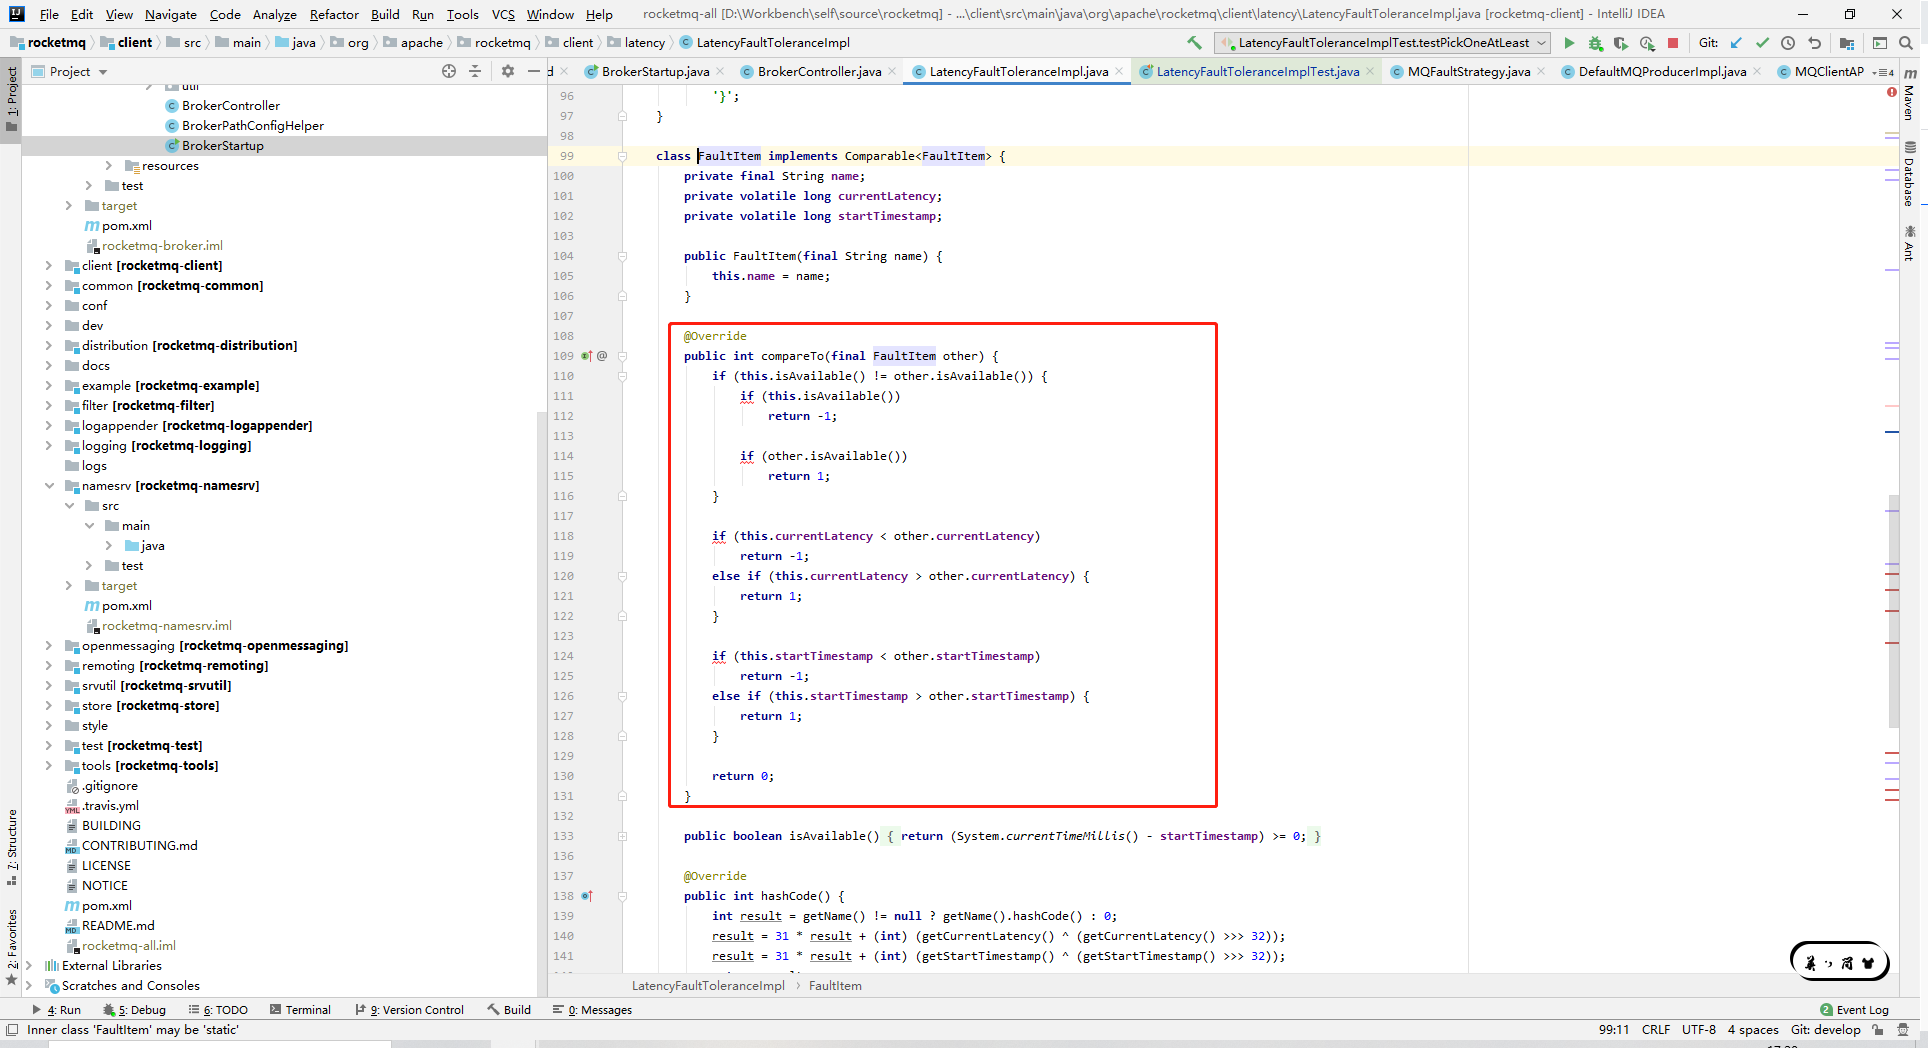Click the Build project hammer icon
This screenshot has width=1928, height=1048.
pyautogui.click(x=1194, y=43)
